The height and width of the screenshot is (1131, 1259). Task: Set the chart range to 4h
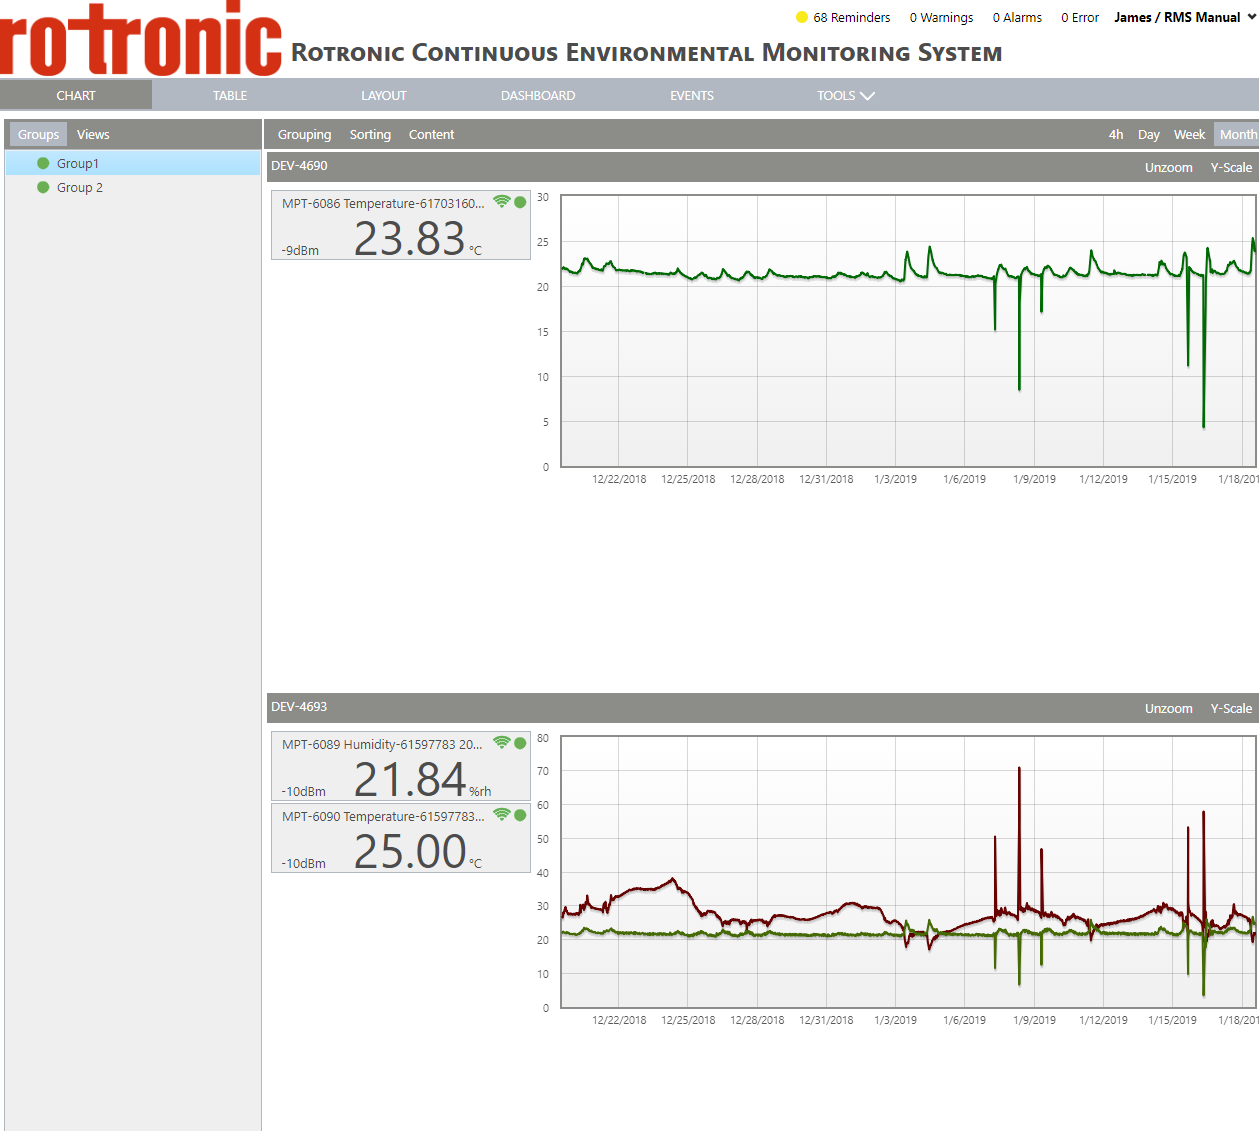point(1116,134)
